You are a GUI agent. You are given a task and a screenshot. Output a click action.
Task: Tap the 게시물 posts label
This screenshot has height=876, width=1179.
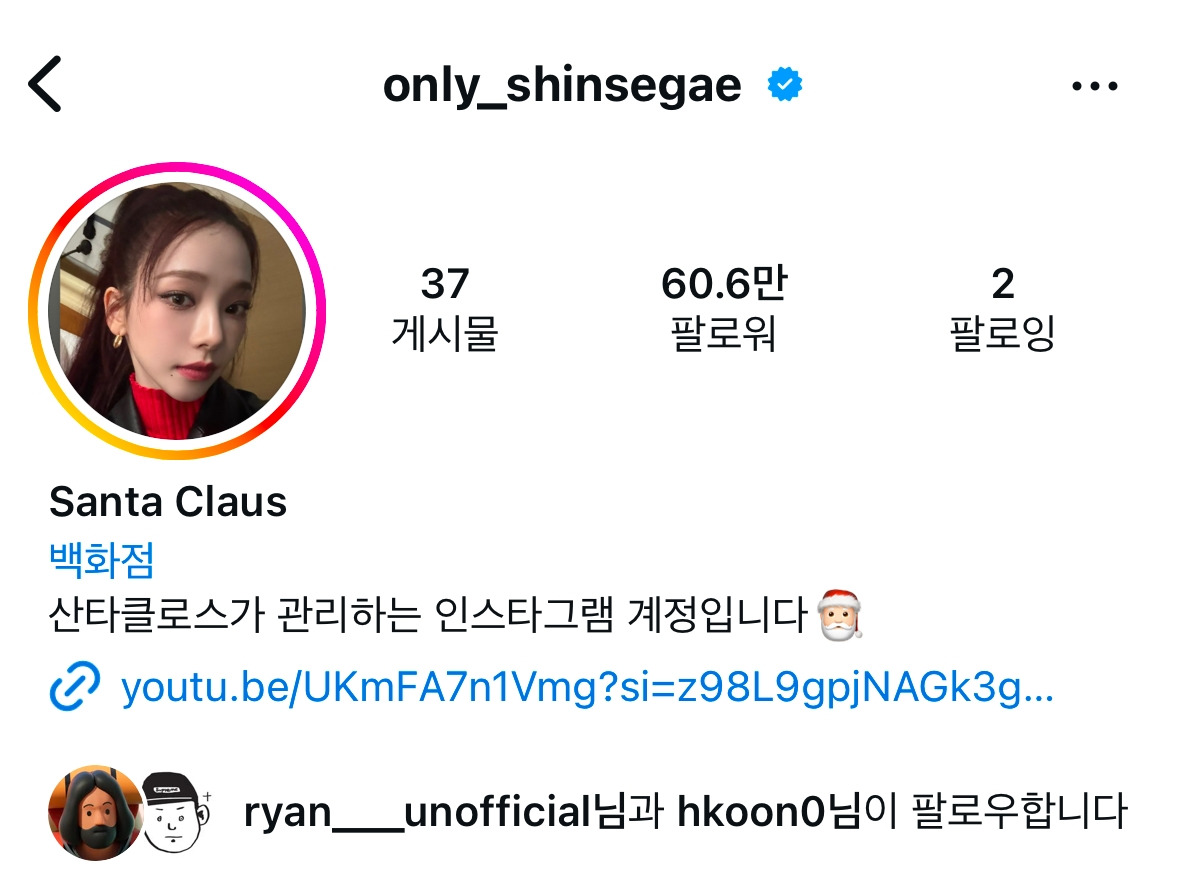[x=445, y=333]
